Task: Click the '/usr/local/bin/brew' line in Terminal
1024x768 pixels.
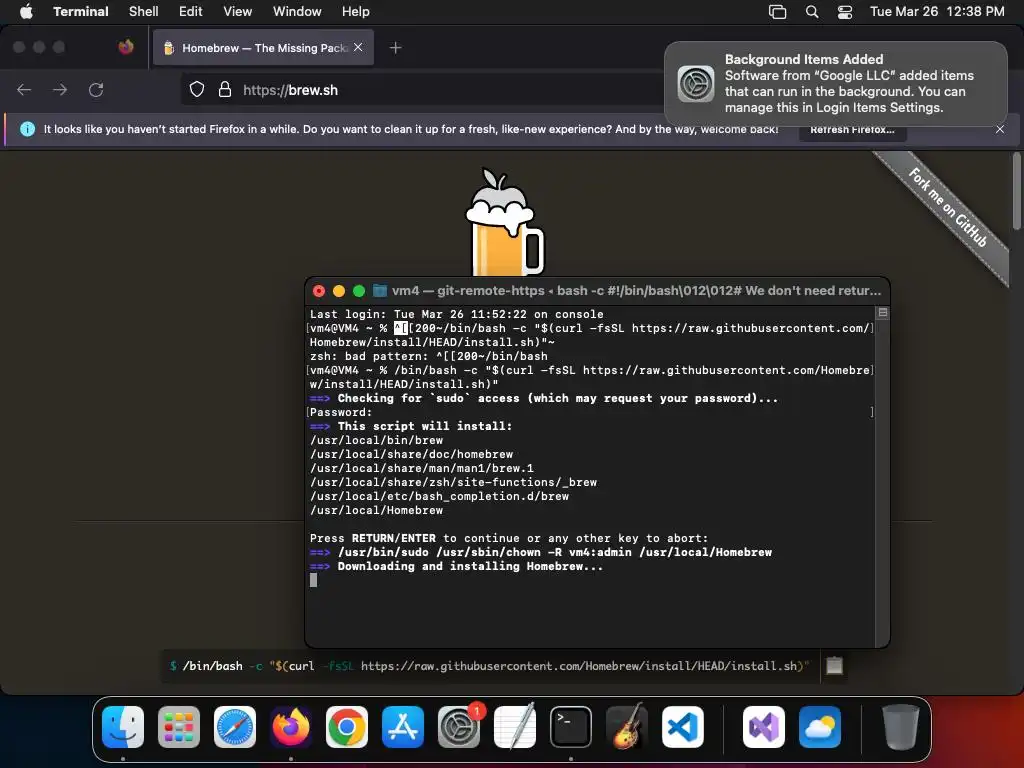Action: click(x=376, y=440)
